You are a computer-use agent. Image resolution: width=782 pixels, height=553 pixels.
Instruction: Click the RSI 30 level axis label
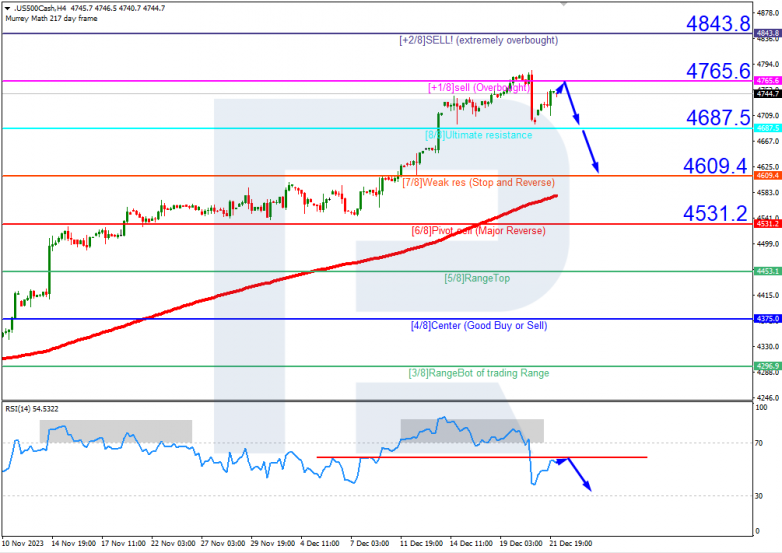[759, 496]
